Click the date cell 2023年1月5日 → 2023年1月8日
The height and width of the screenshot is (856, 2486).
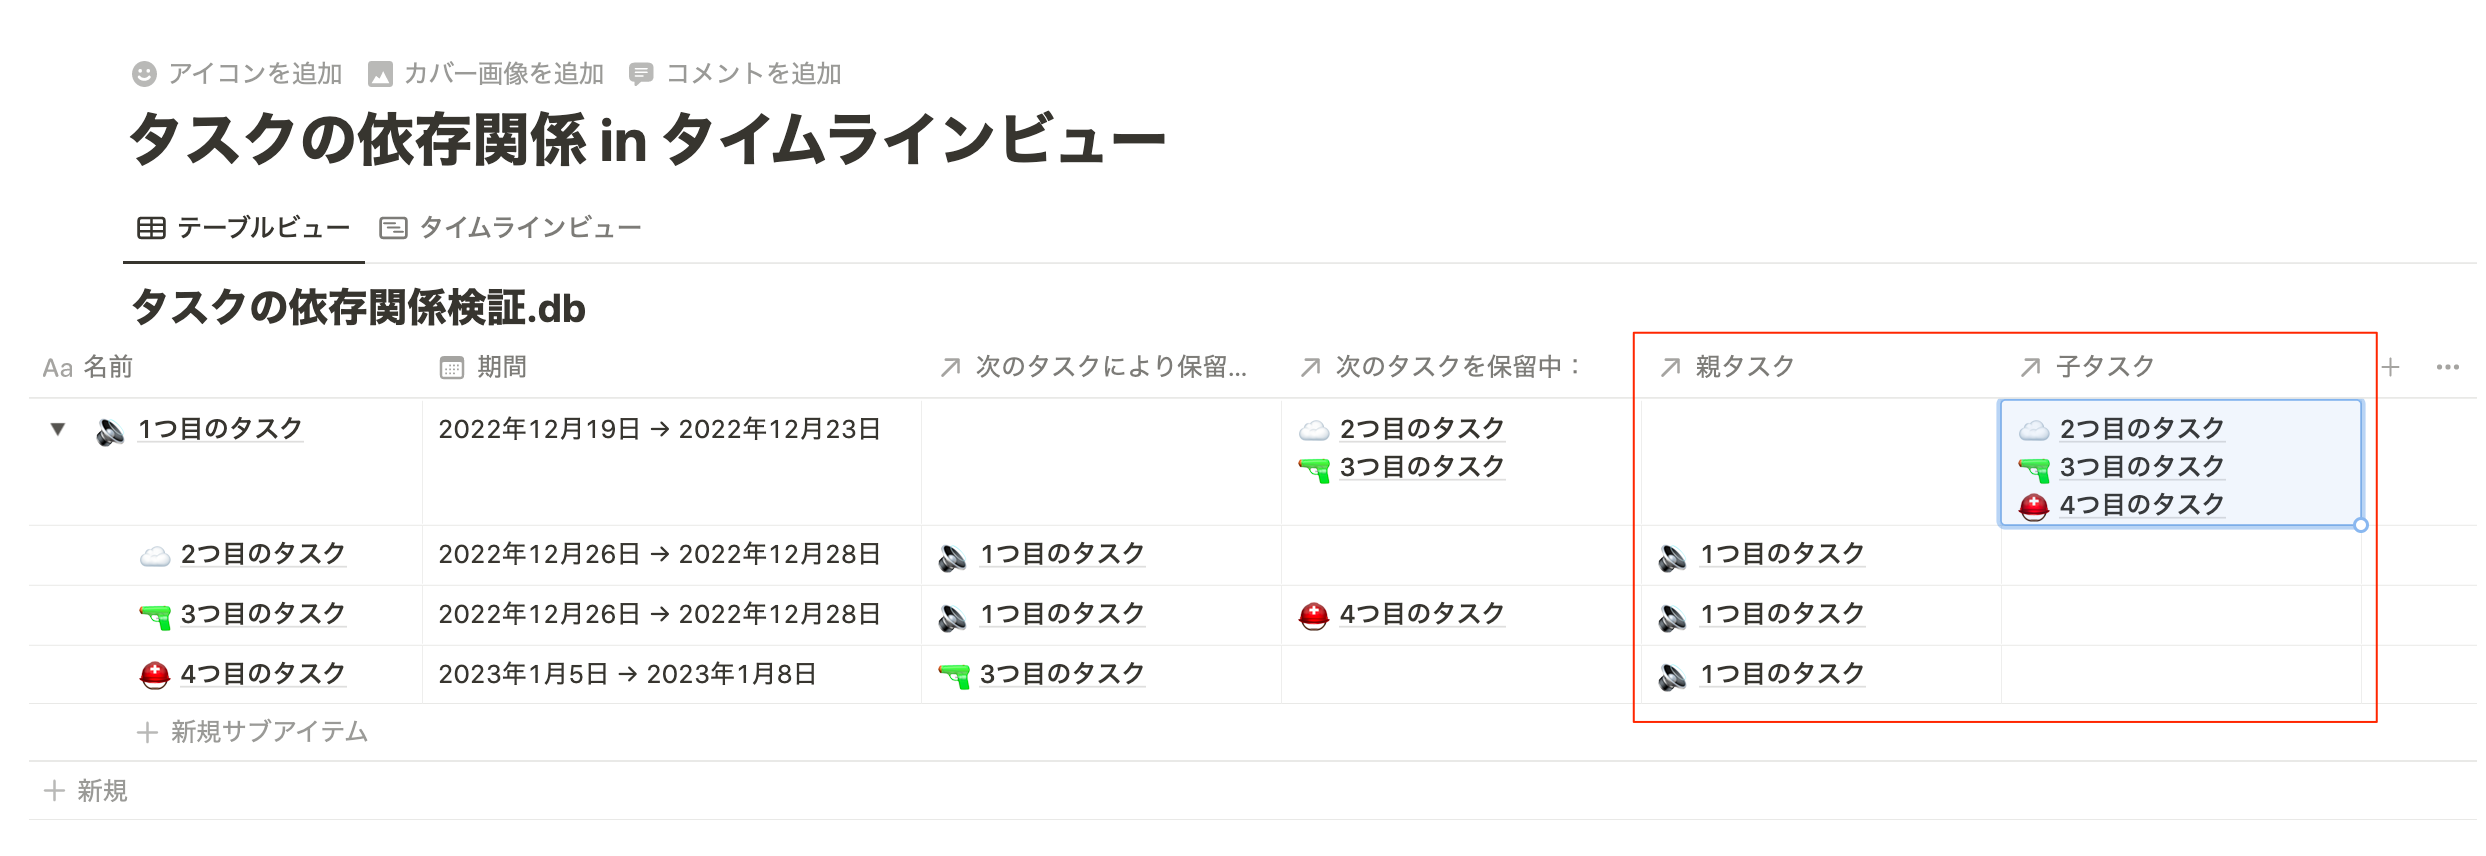coord(627,674)
